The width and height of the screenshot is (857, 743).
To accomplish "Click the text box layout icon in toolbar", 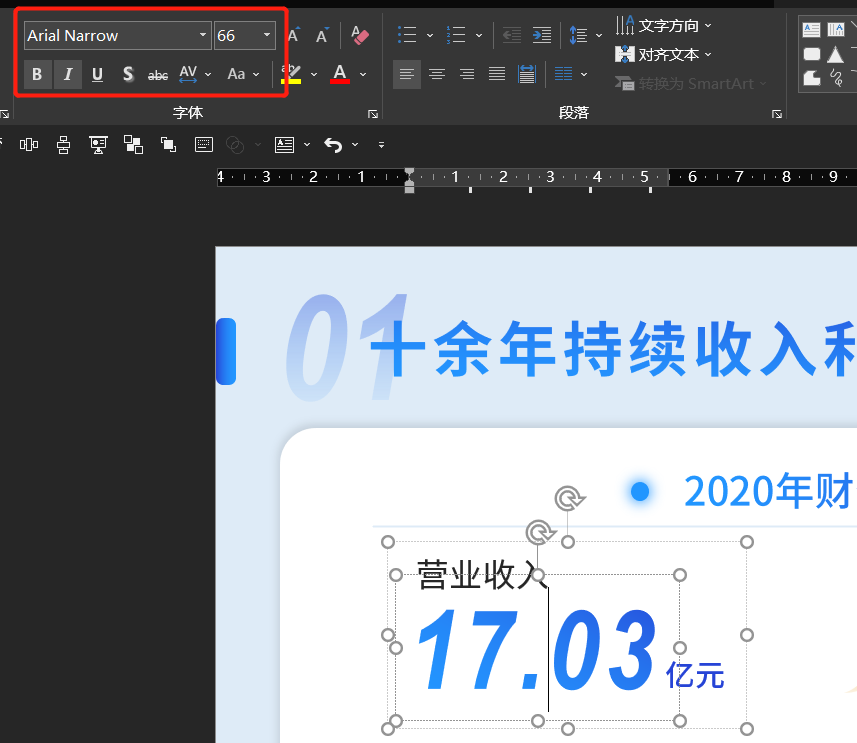I will click(285, 145).
